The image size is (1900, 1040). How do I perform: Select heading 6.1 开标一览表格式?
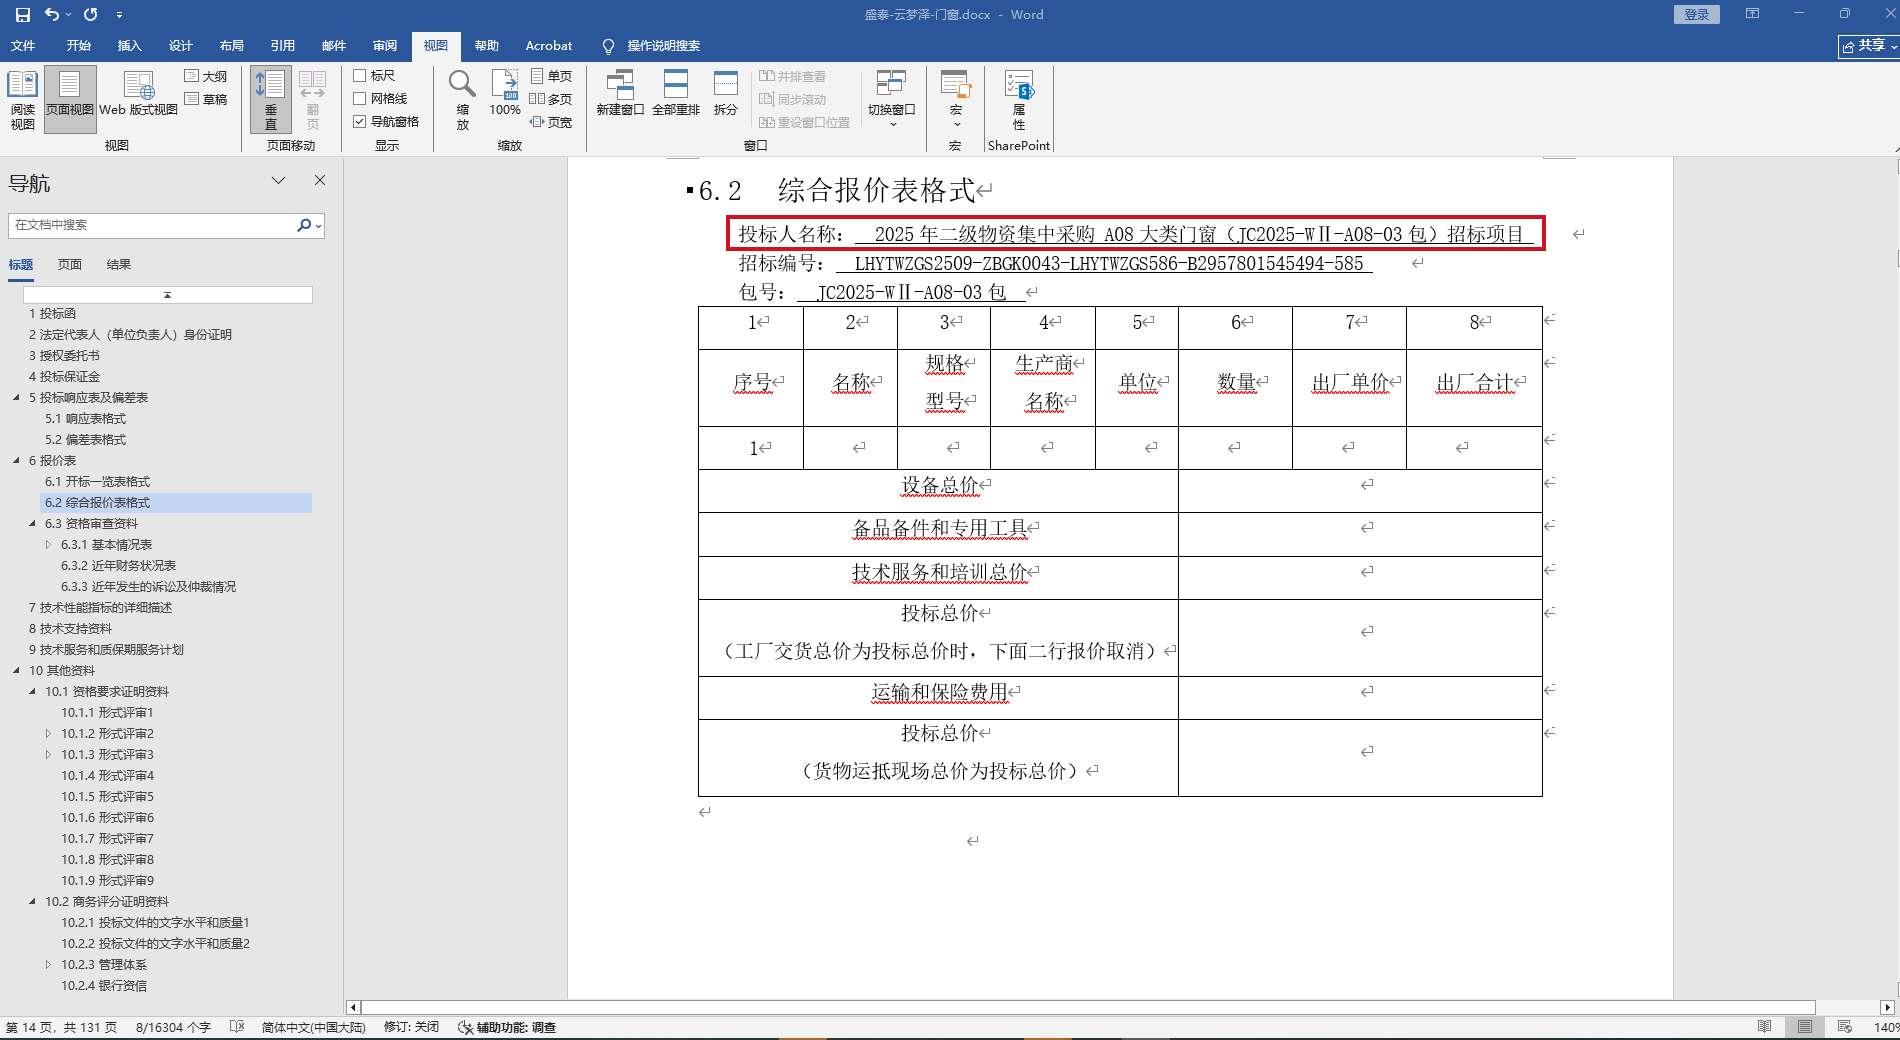[x=97, y=482]
